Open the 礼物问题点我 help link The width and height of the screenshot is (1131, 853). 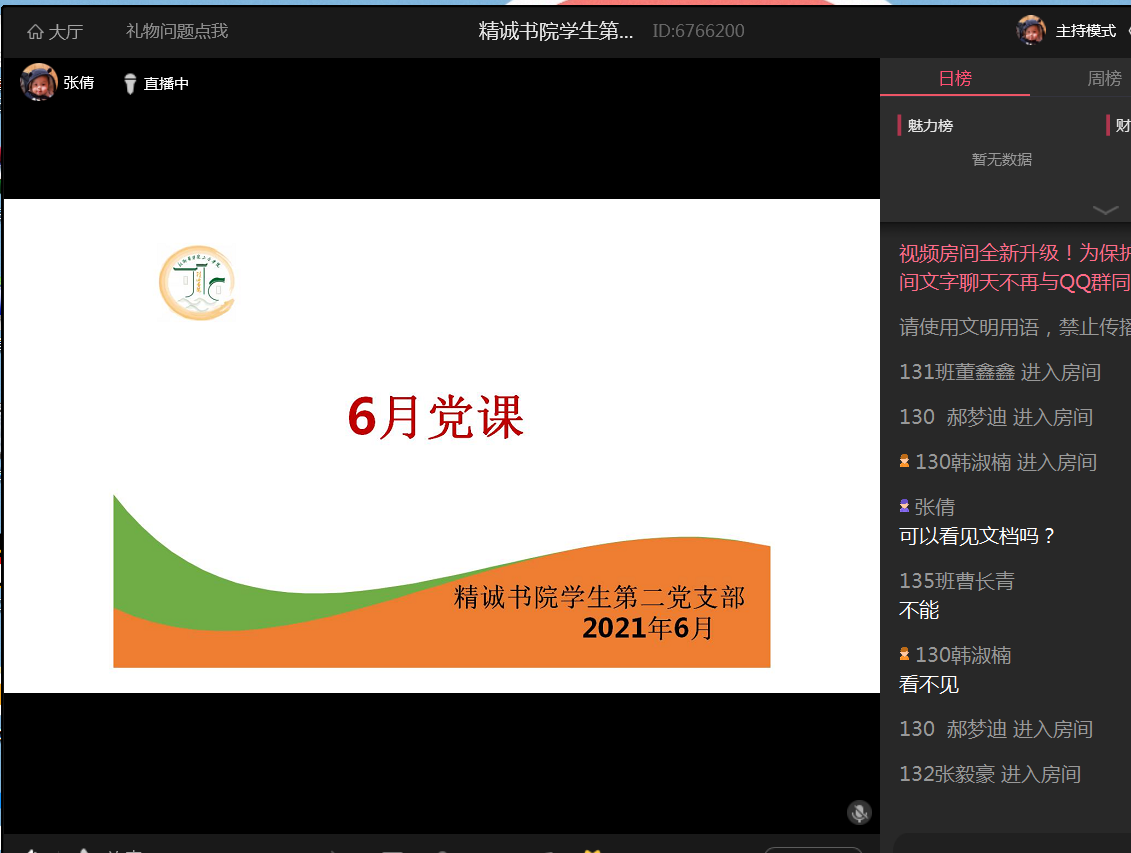[177, 31]
